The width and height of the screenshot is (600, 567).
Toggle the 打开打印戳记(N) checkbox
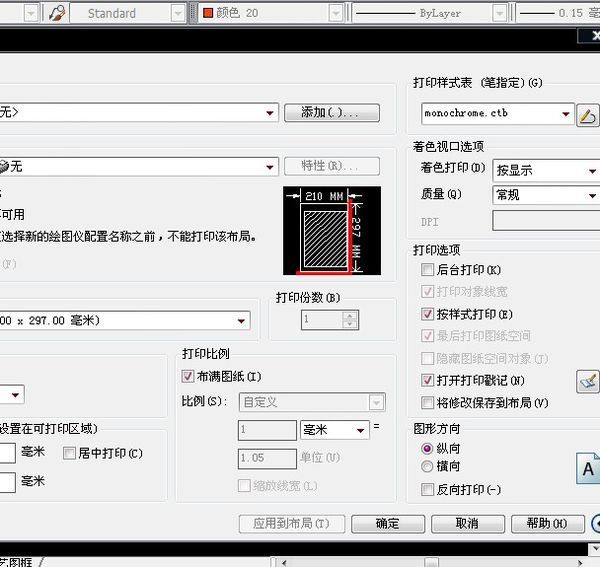pos(427,380)
